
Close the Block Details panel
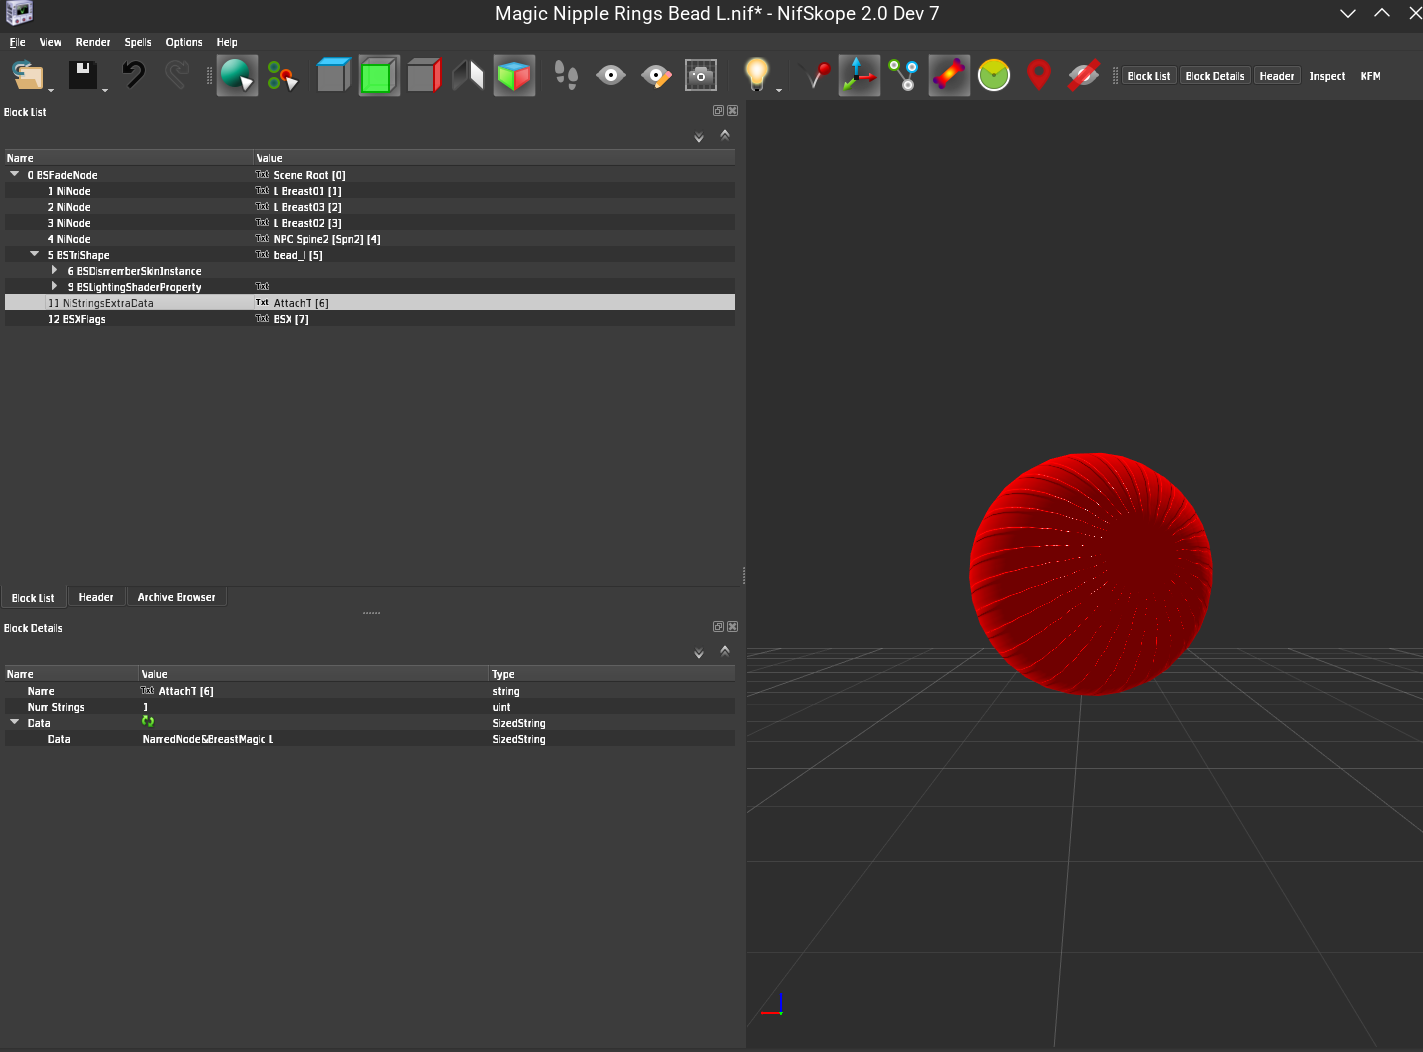click(x=733, y=627)
